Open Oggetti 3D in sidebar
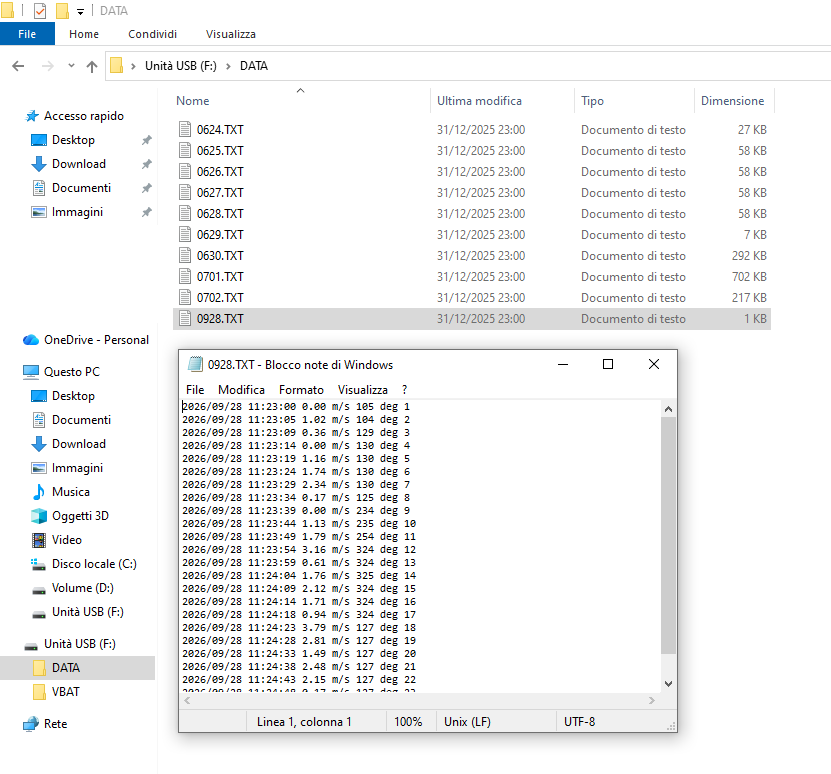 pos(80,516)
